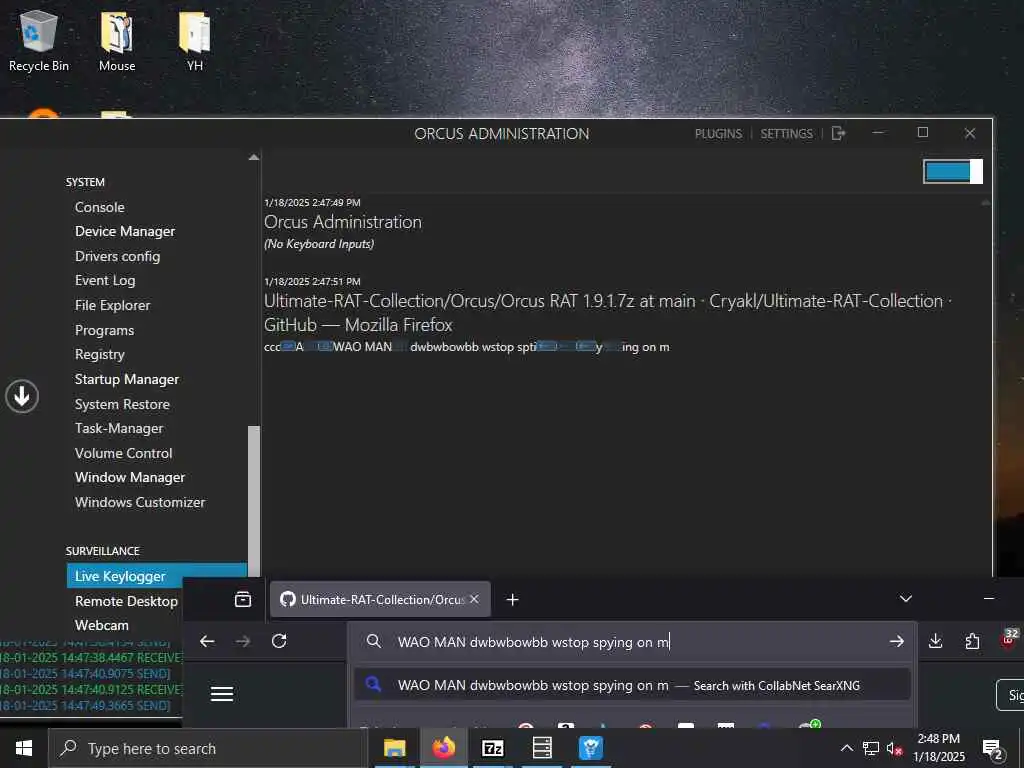
Task: Click the Firefox View icon
Action: coord(243,599)
